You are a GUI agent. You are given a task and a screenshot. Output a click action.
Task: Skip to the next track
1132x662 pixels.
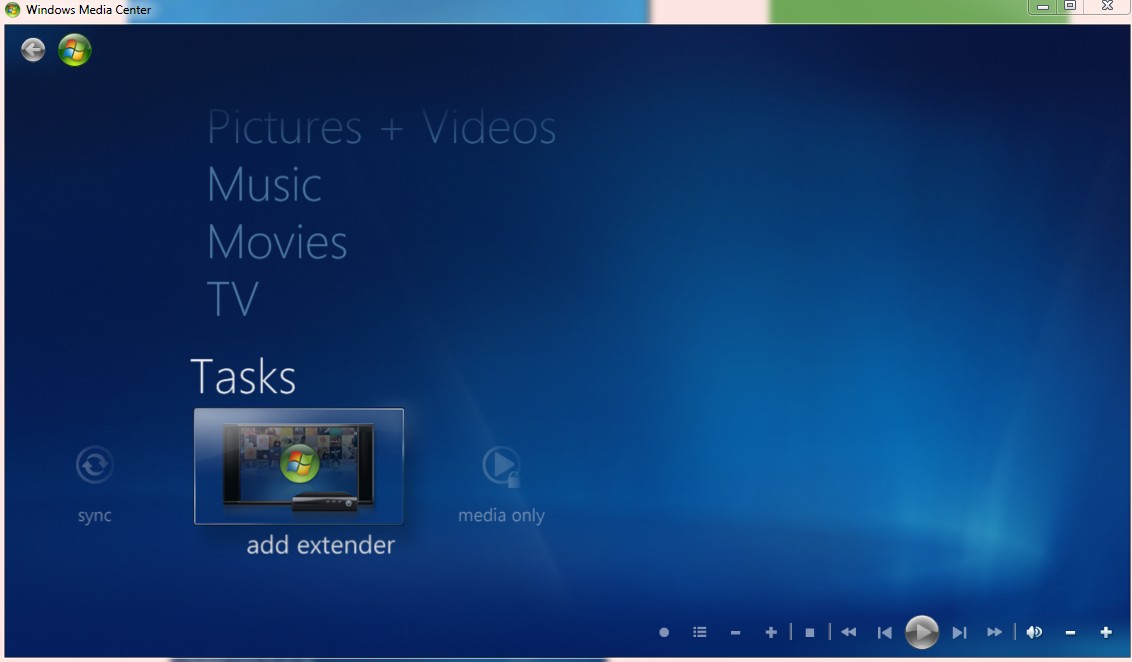959,633
